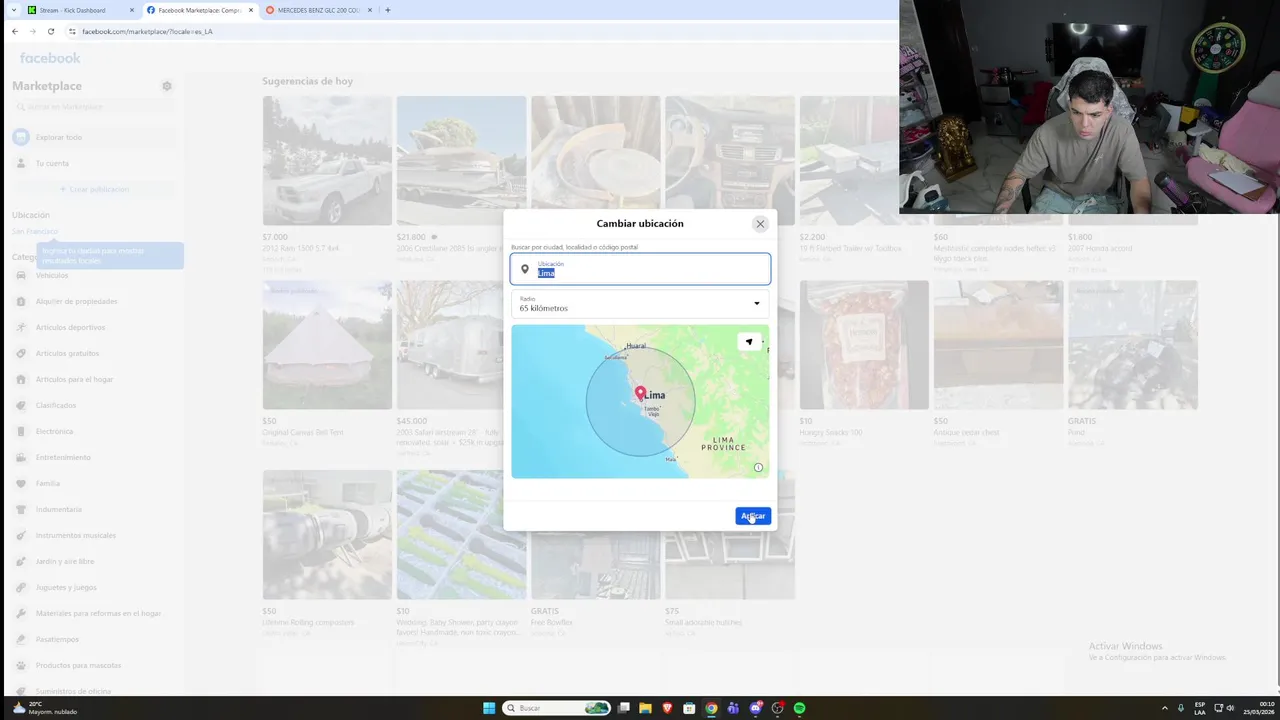Click the Entretenimiento category icon
Image resolution: width=1280 pixels, height=720 pixels.
[21, 457]
